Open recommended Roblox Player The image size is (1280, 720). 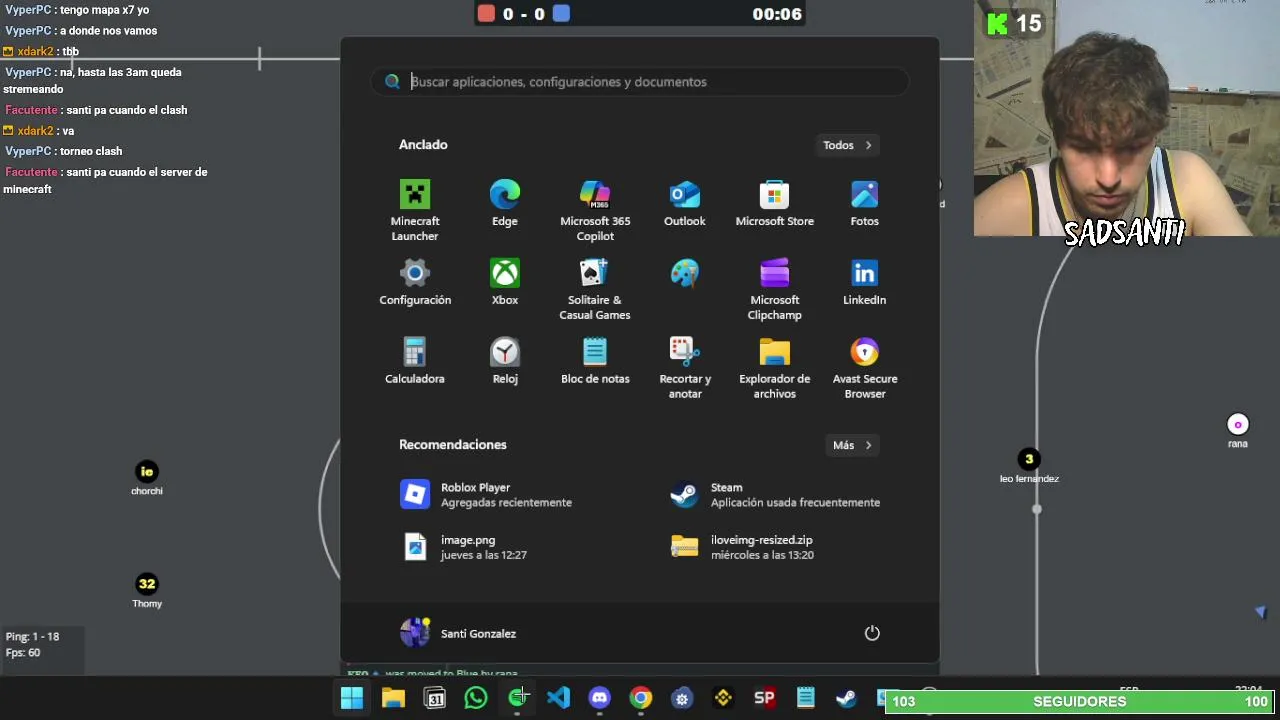click(x=505, y=495)
